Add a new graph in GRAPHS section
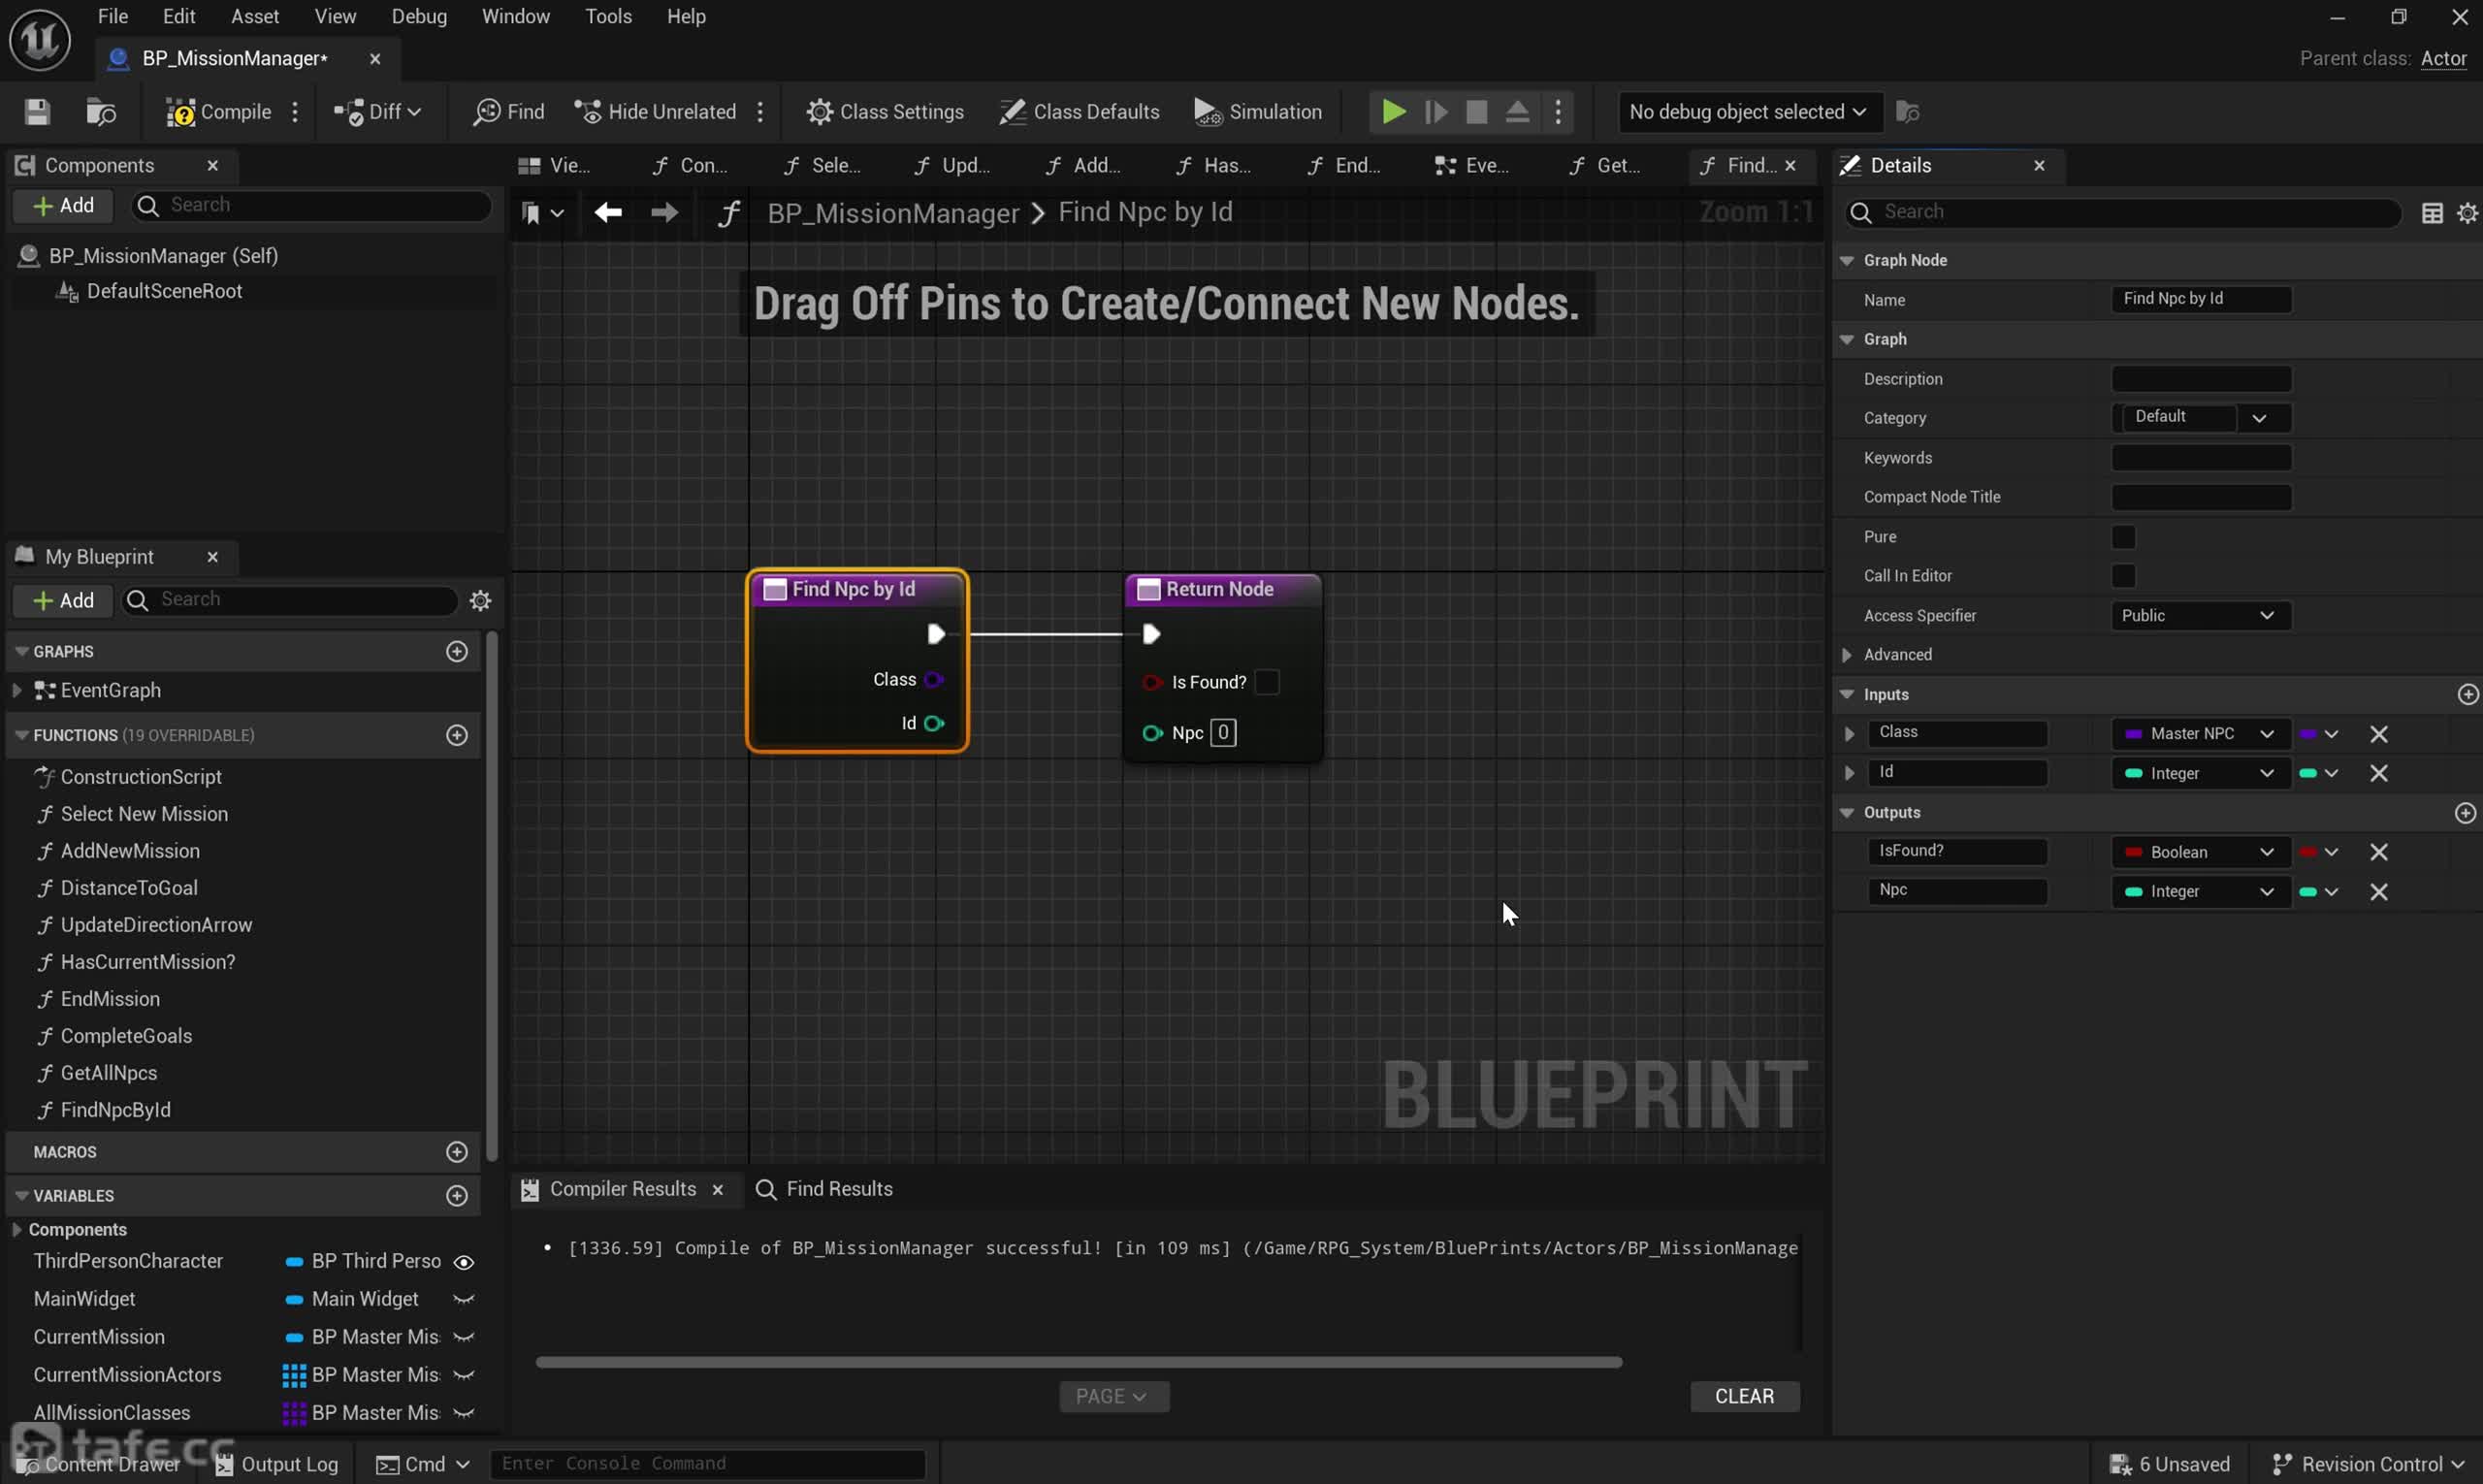Screen dimensions: 2483x1484 [457, 652]
